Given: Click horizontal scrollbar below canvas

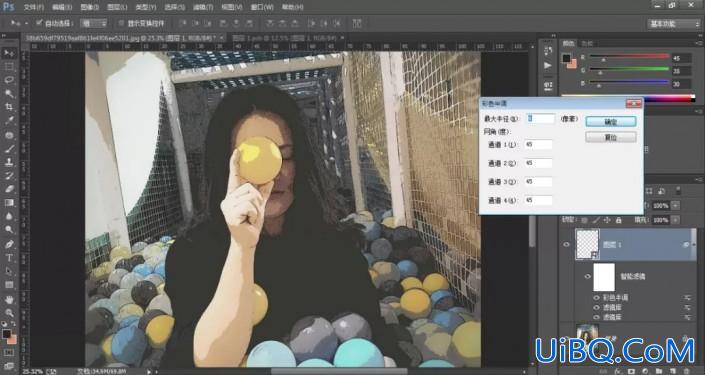Looking at the screenshot, I should (x=339, y=371).
